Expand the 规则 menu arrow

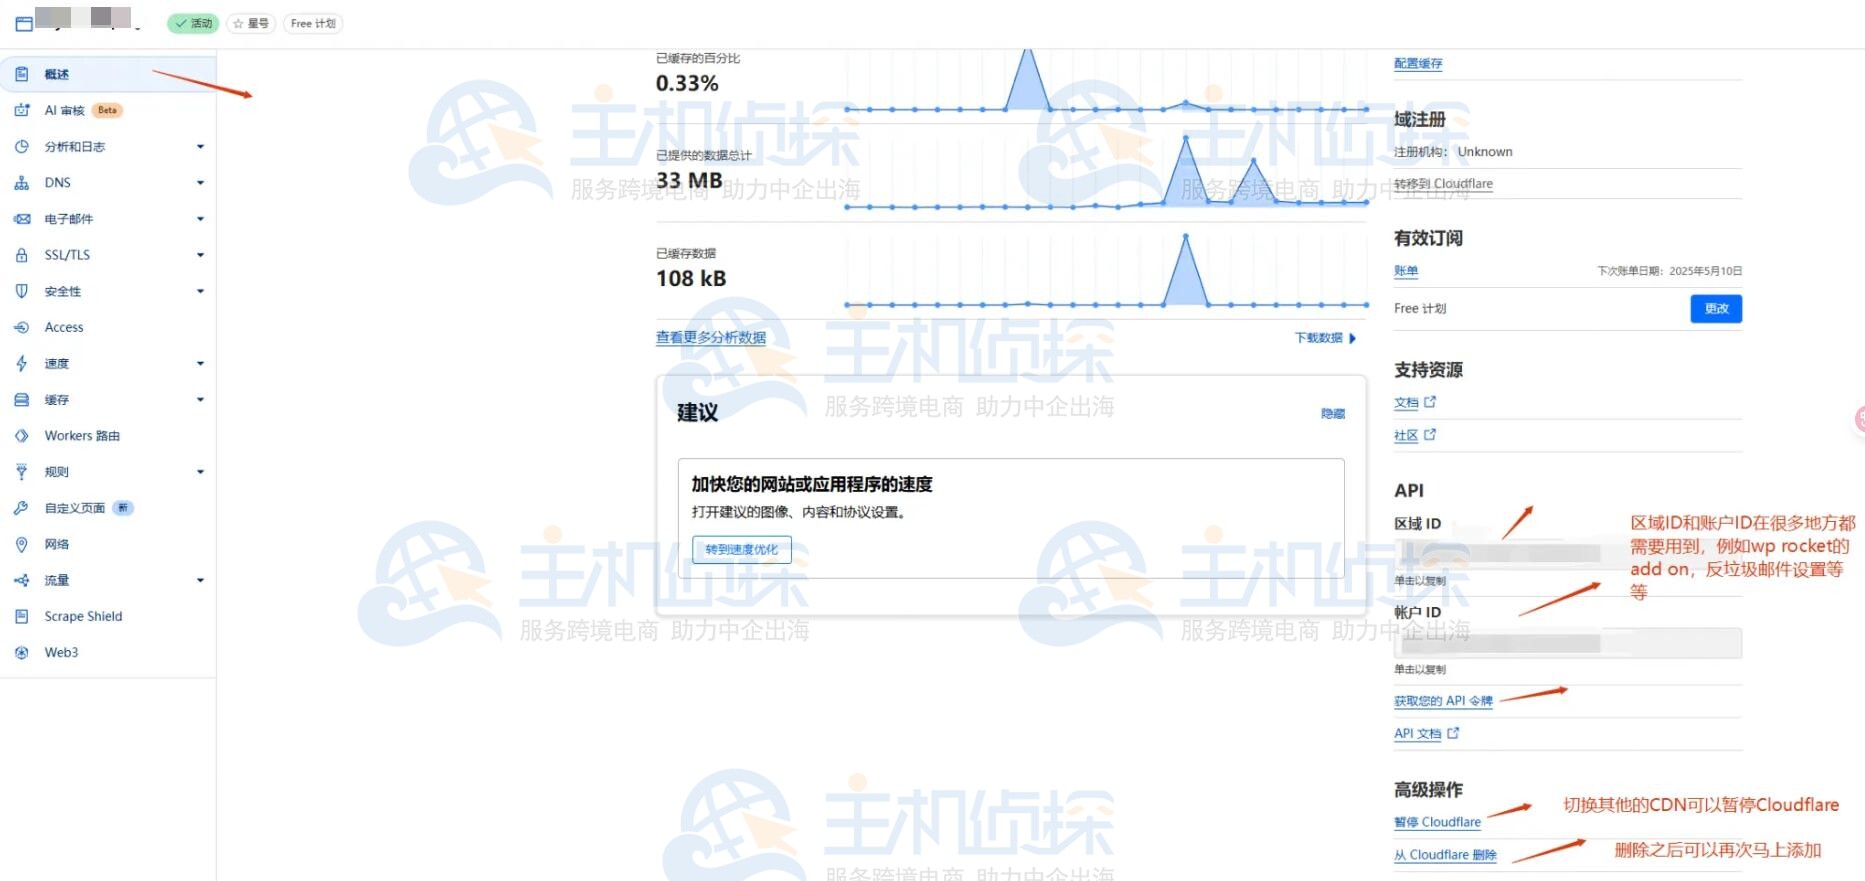point(200,472)
